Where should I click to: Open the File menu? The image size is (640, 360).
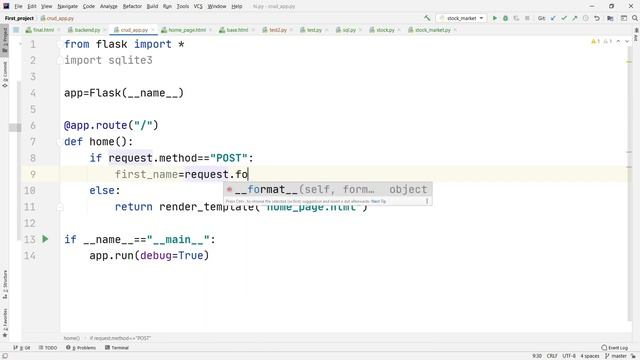[18, 7]
